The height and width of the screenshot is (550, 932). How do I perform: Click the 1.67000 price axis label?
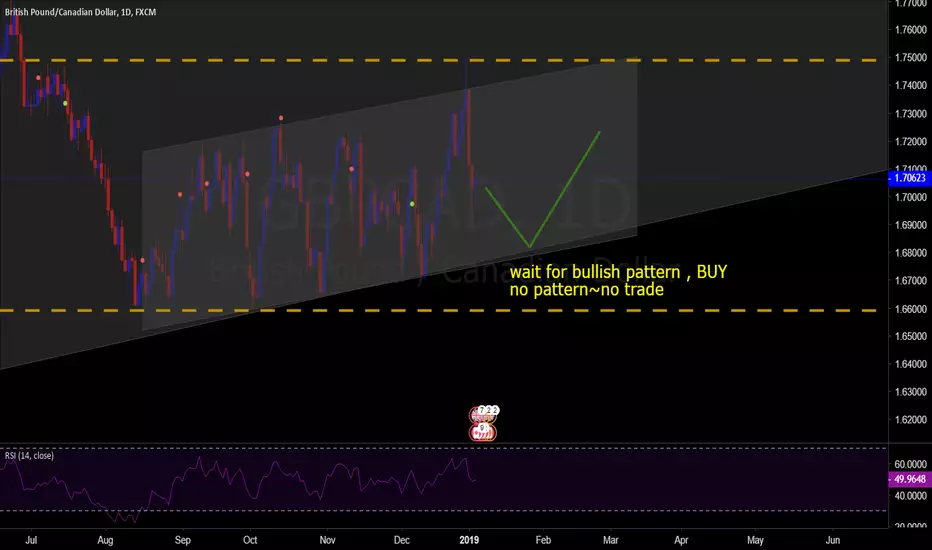point(911,281)
